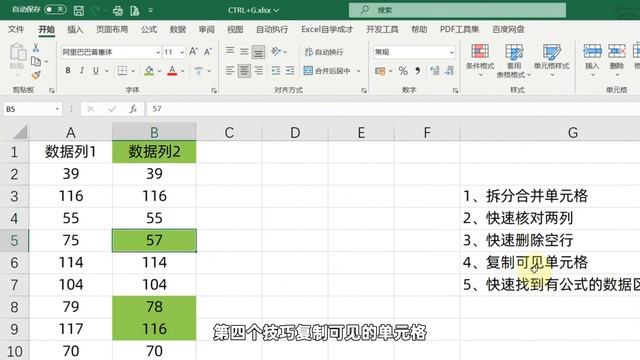This screenshot has width=640, height=360.
Task: Click the Search box in title bar
Action: [x=457, y=10]
